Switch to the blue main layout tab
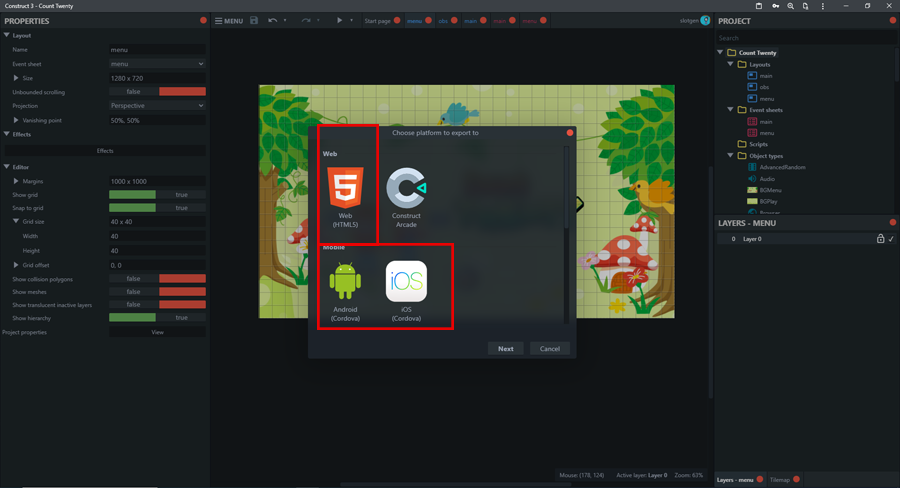The width and height of the screenshot is (900, 488). (471, 21)
